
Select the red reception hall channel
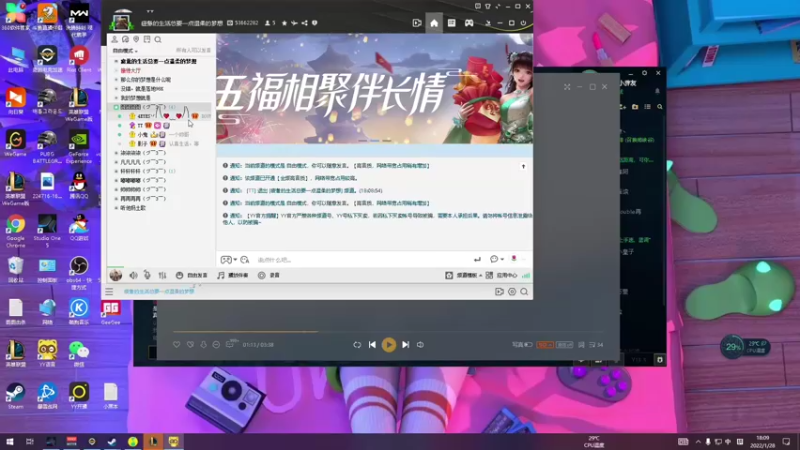click(x=131, y=70)
